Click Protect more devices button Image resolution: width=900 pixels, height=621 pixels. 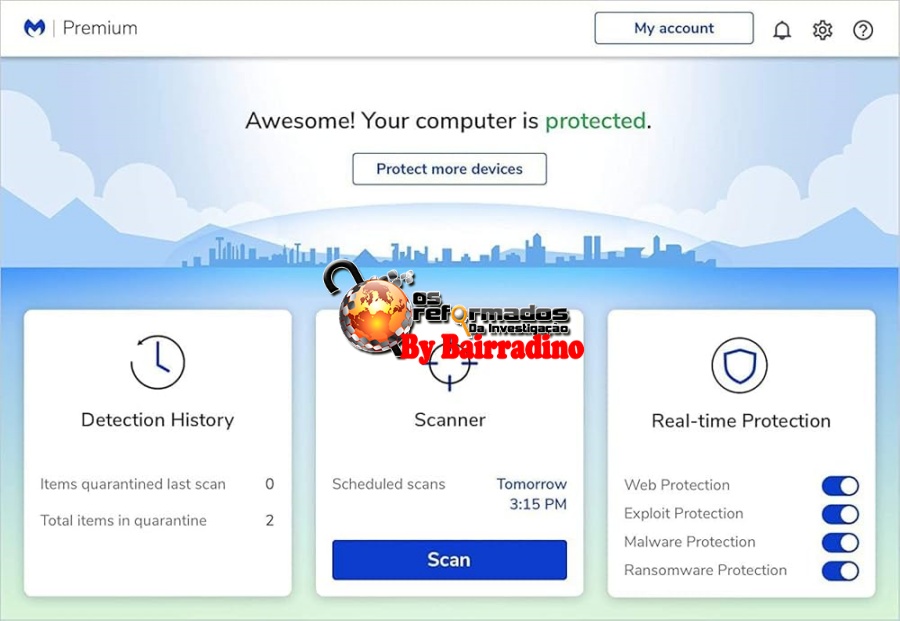449,169
